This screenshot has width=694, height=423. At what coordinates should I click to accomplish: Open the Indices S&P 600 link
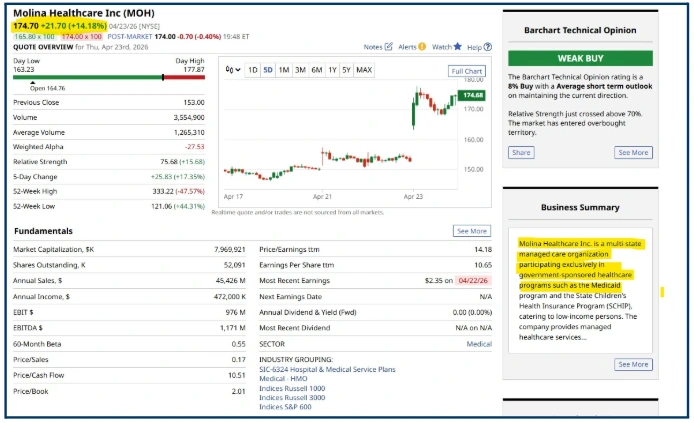click(285, 407)
